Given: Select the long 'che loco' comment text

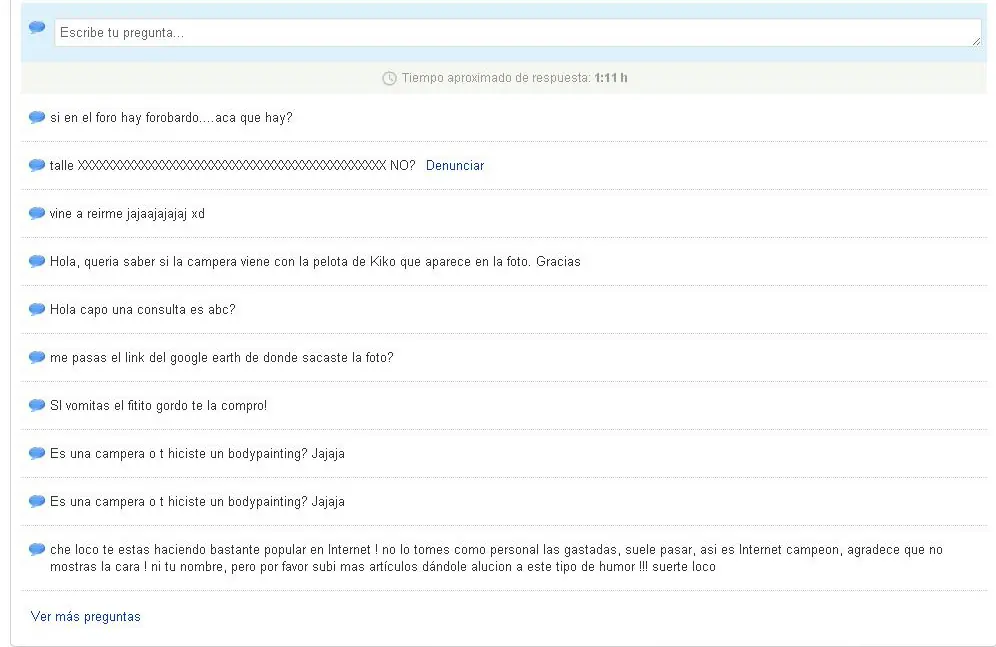Looking at the screenshot, I should click(496, 558).
